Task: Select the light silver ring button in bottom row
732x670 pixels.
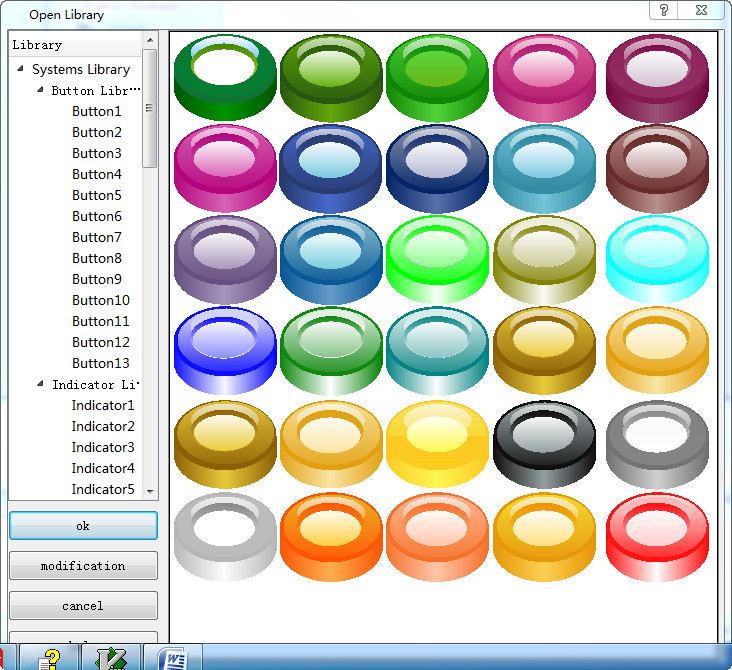Action: (225, 536)
